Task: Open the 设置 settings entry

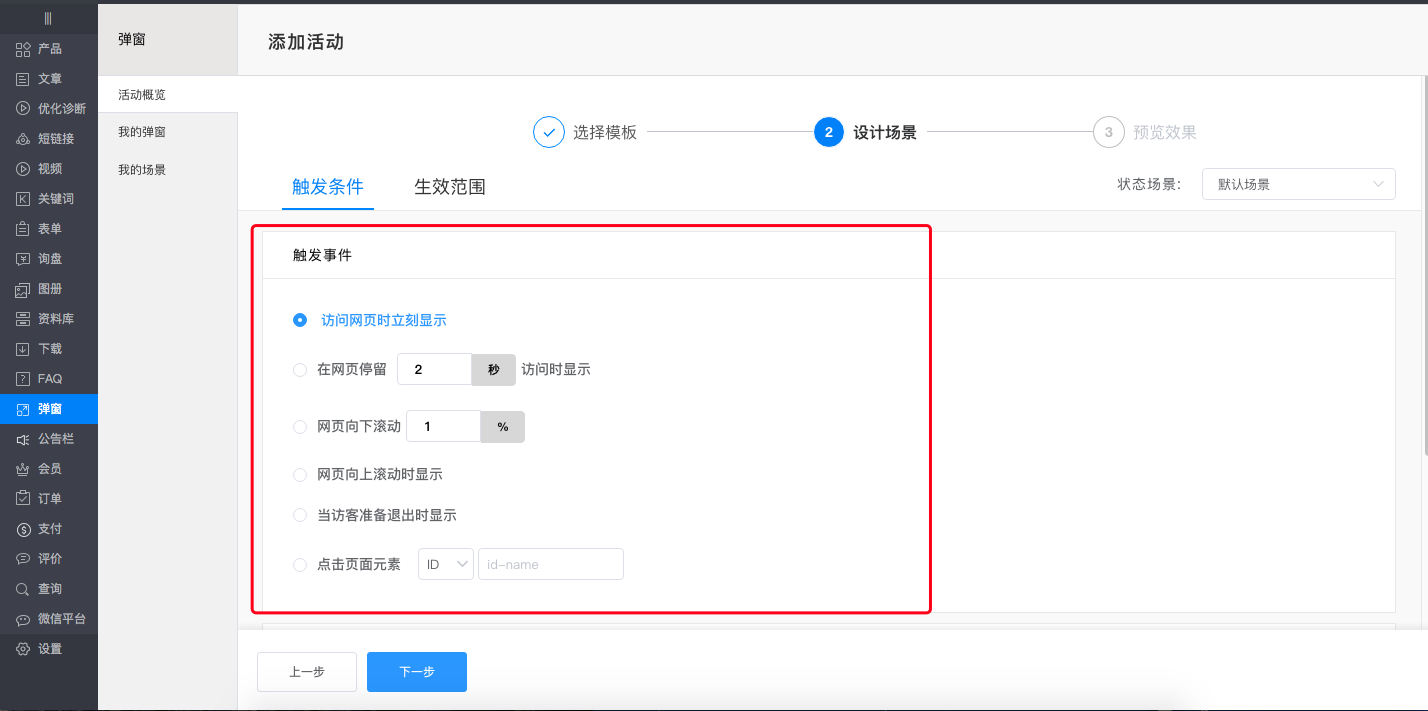Action: click(x=48, y=648)
